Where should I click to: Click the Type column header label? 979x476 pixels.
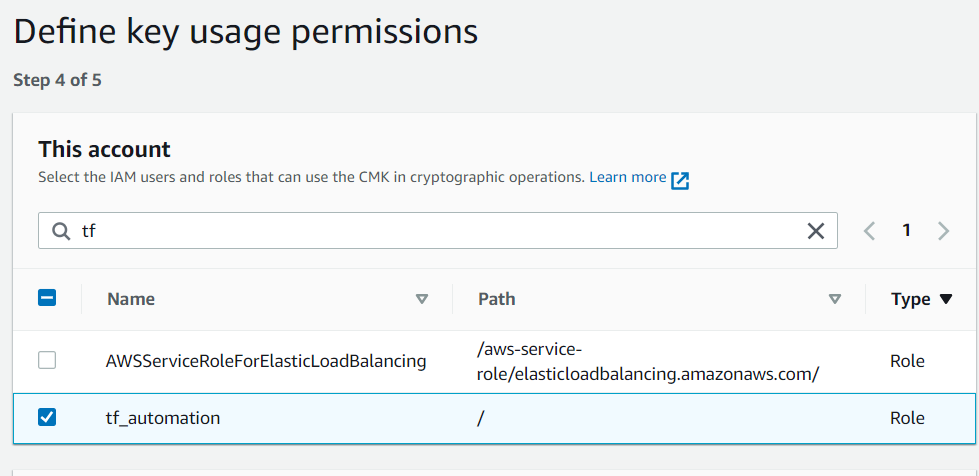(910, 300)
